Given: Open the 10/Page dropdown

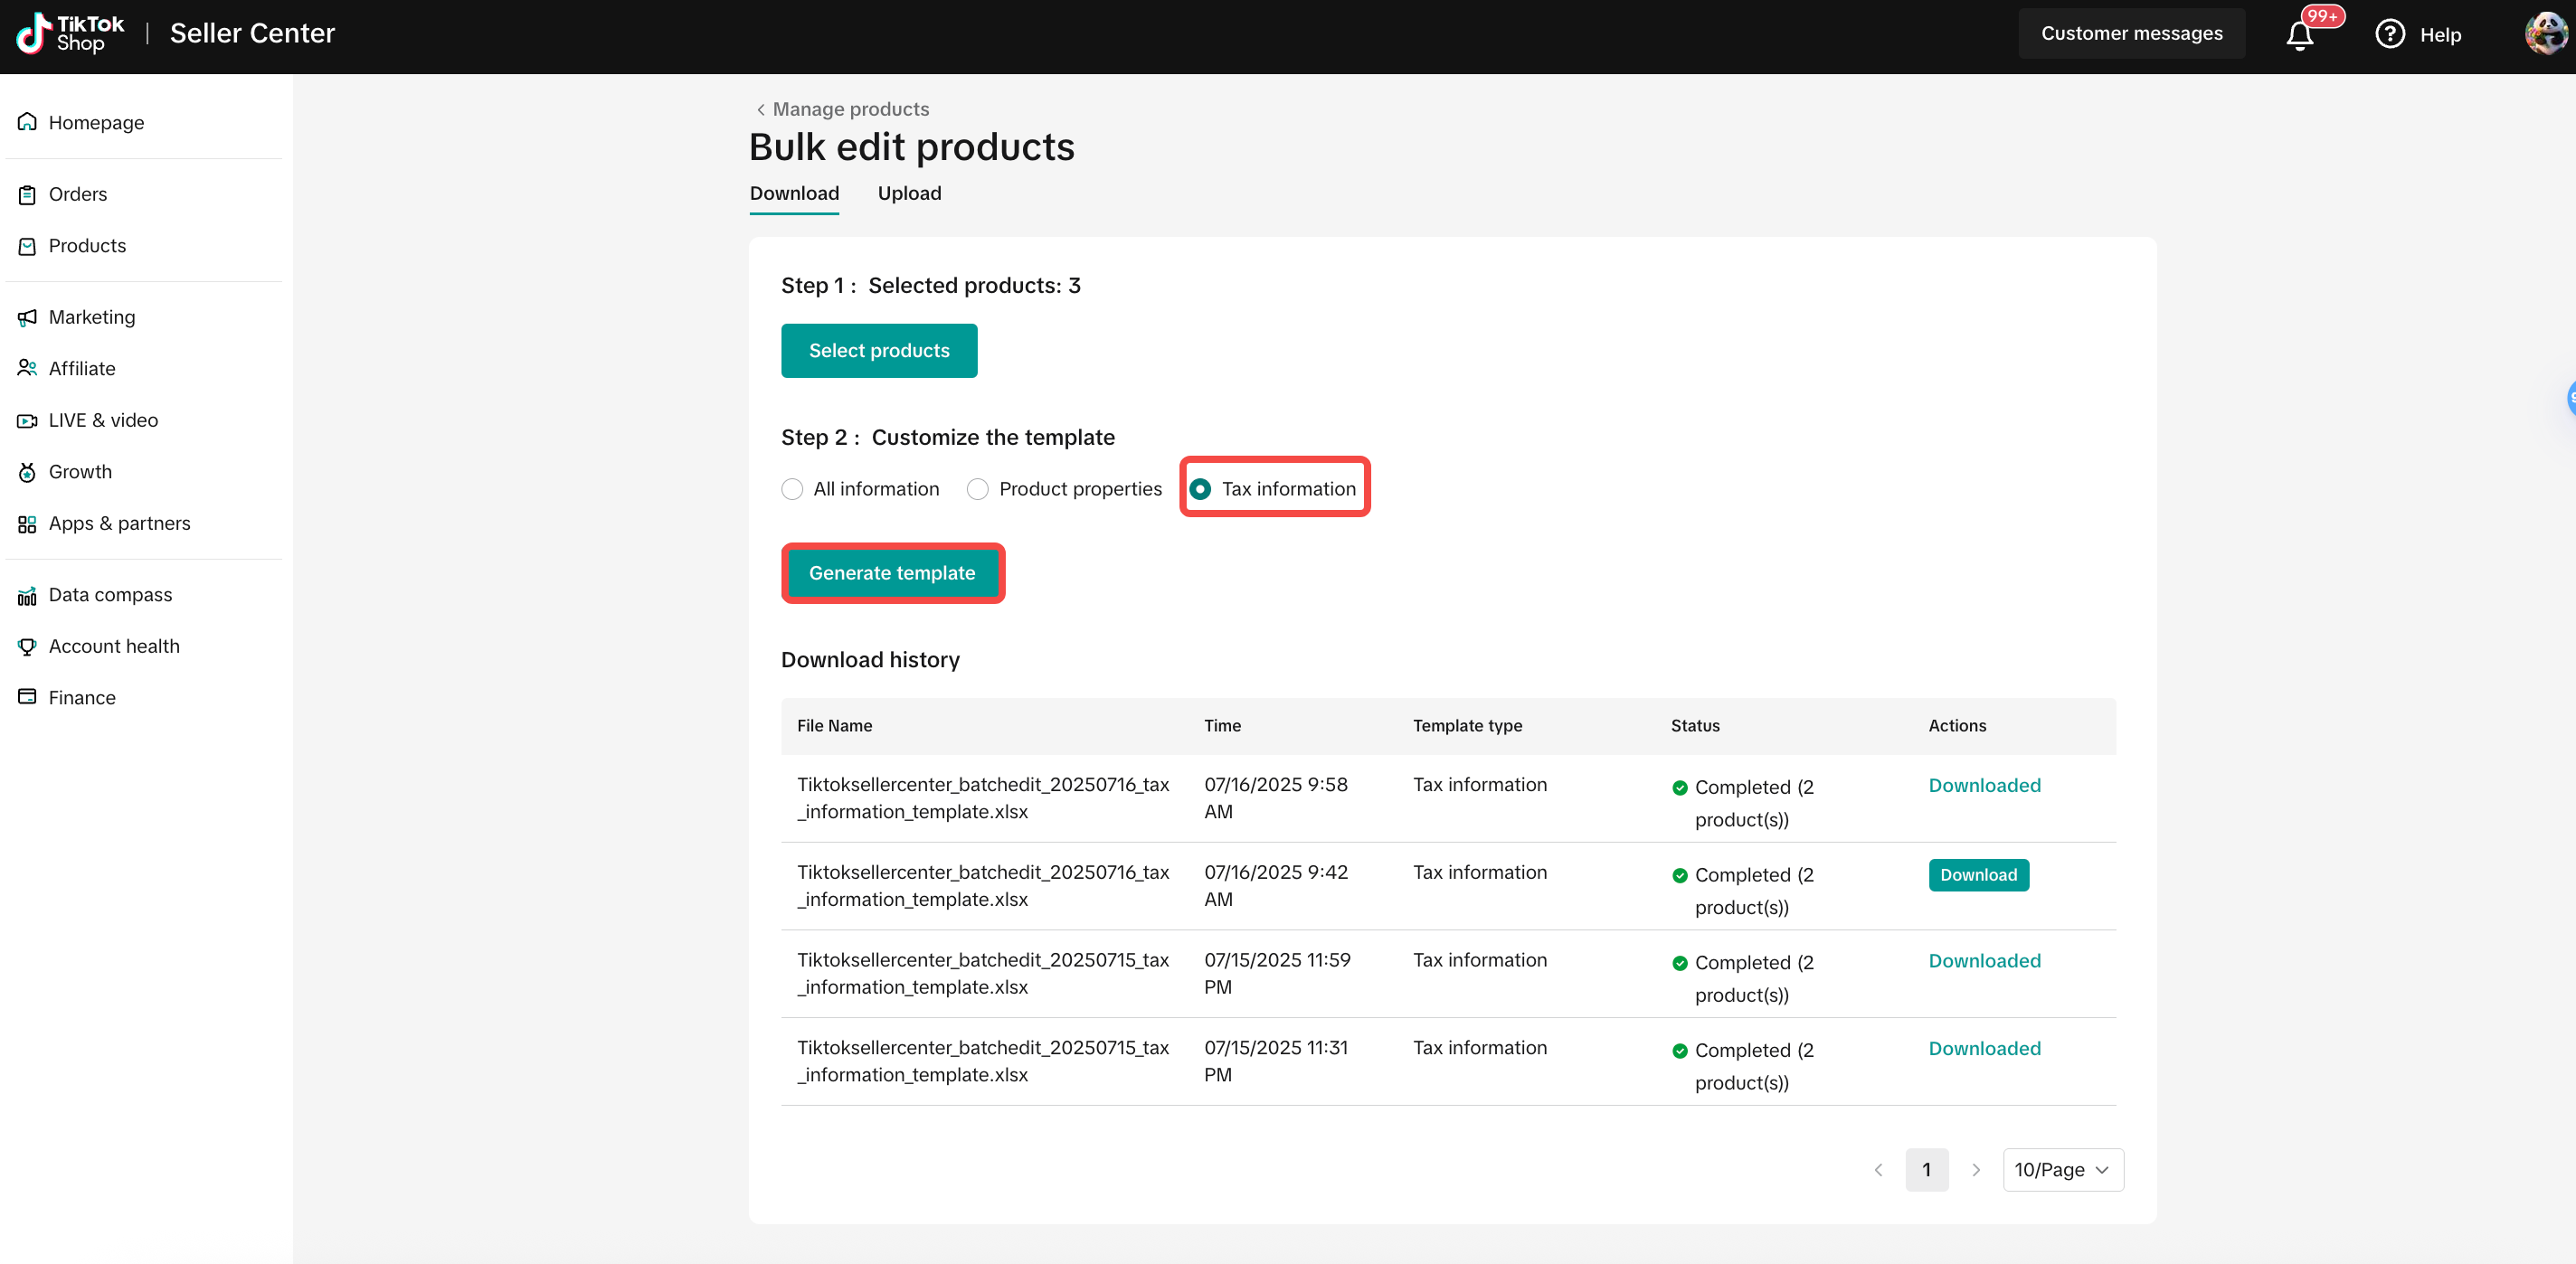Looking at the screenshot, I should 2062,1169.
